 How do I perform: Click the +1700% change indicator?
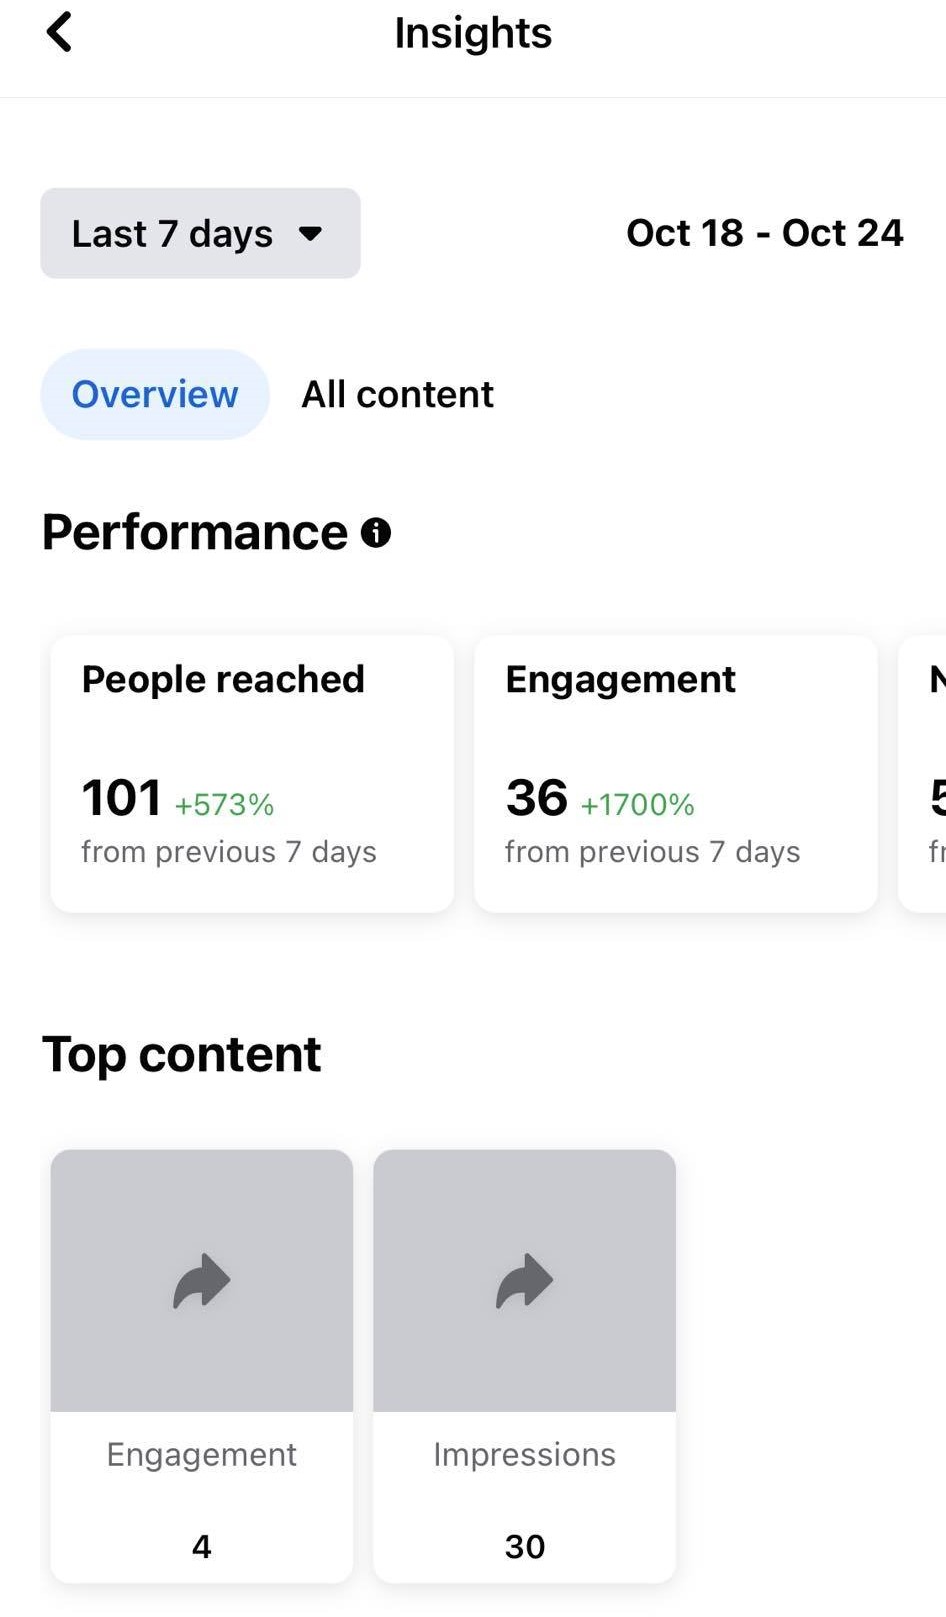pyautogui.click(x=638, y=805)
